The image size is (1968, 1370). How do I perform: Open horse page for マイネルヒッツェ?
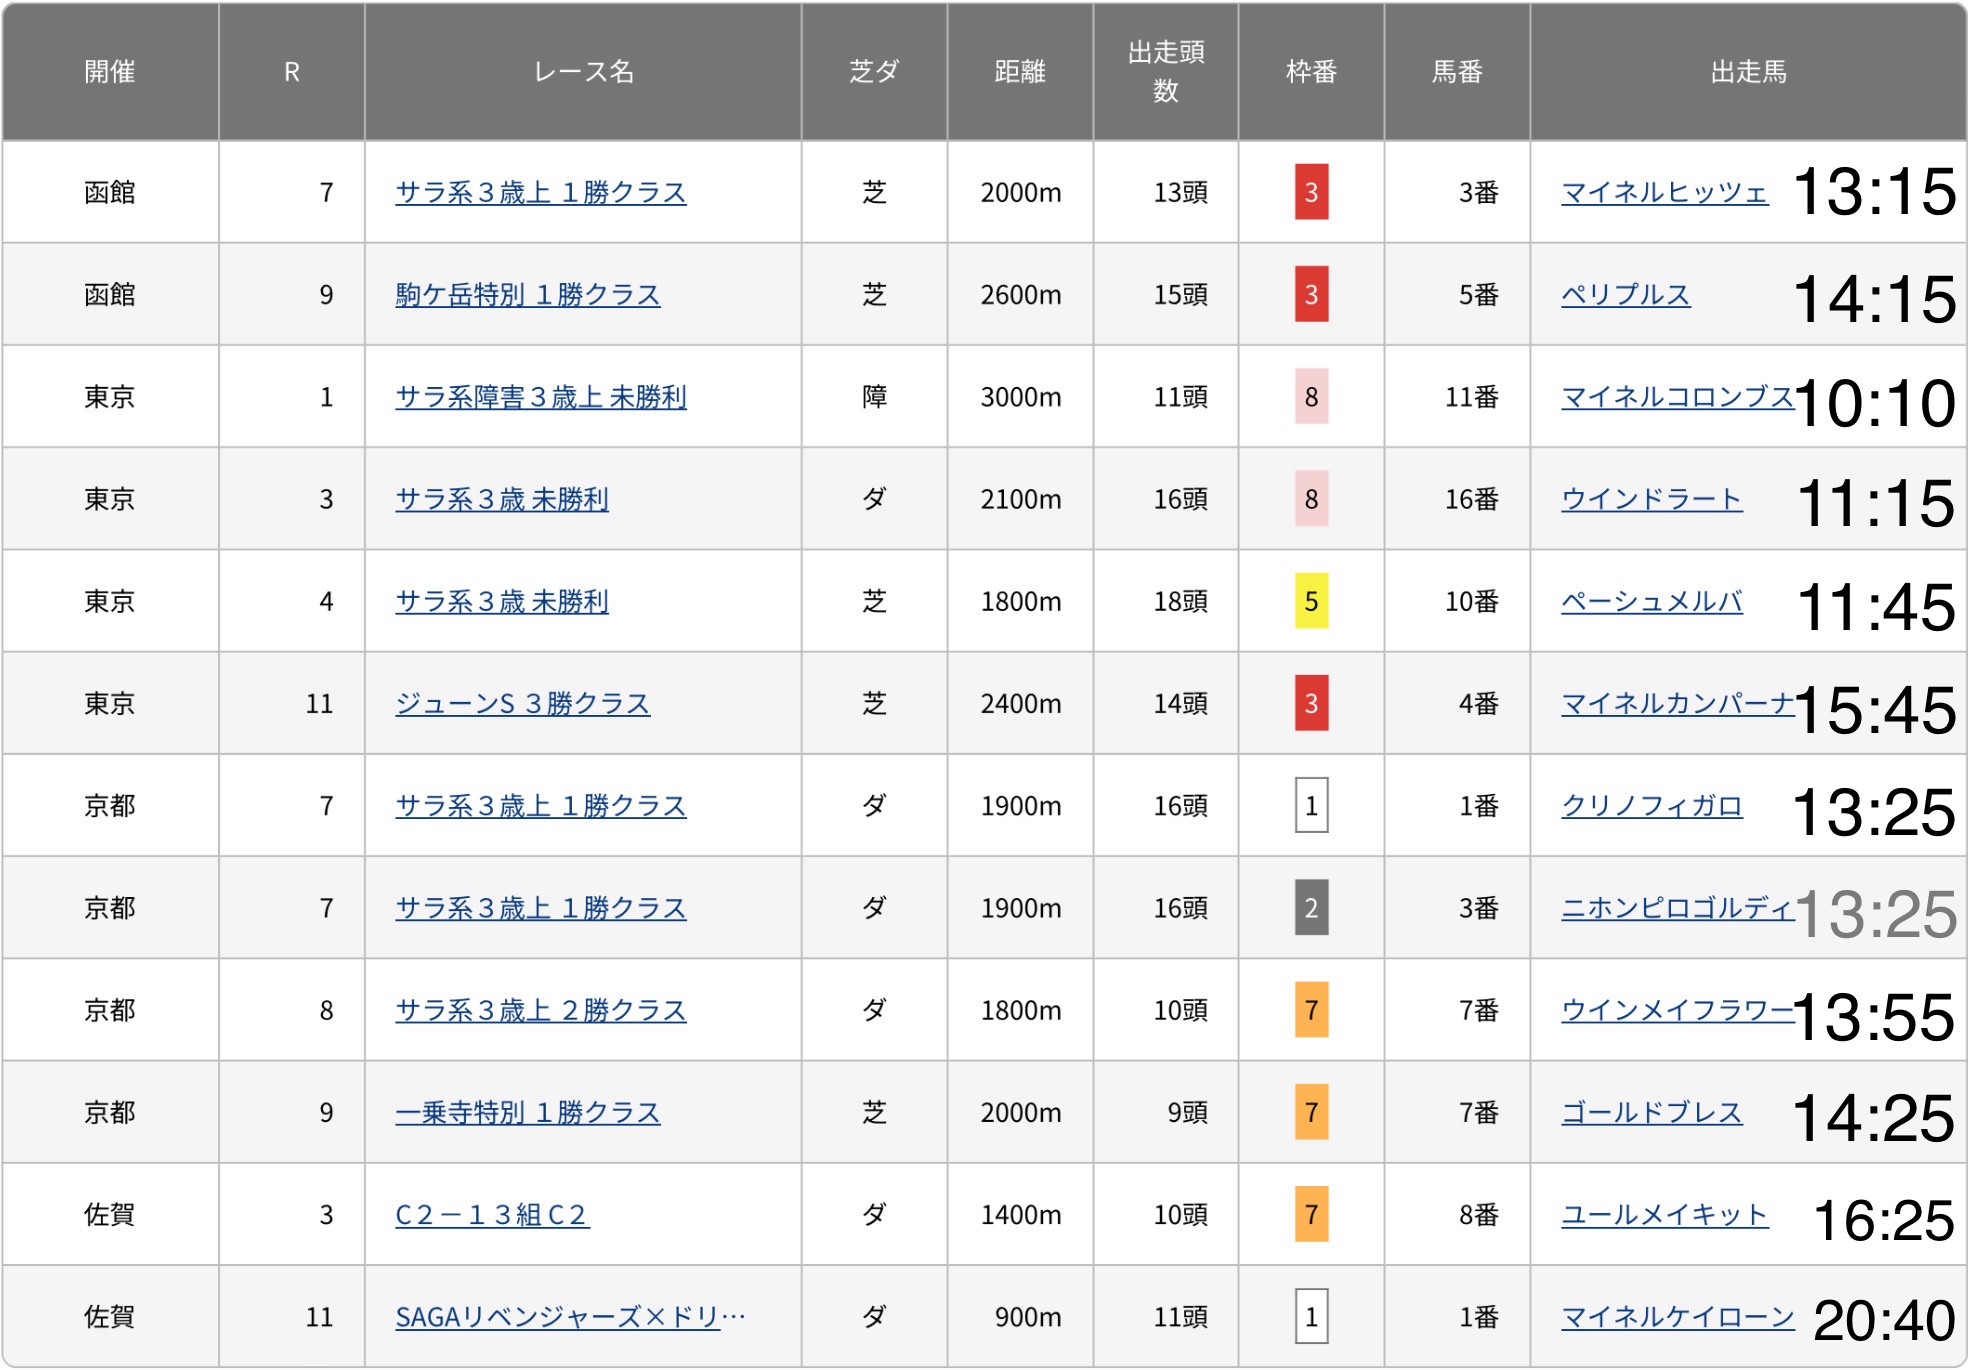(1663, 192)
